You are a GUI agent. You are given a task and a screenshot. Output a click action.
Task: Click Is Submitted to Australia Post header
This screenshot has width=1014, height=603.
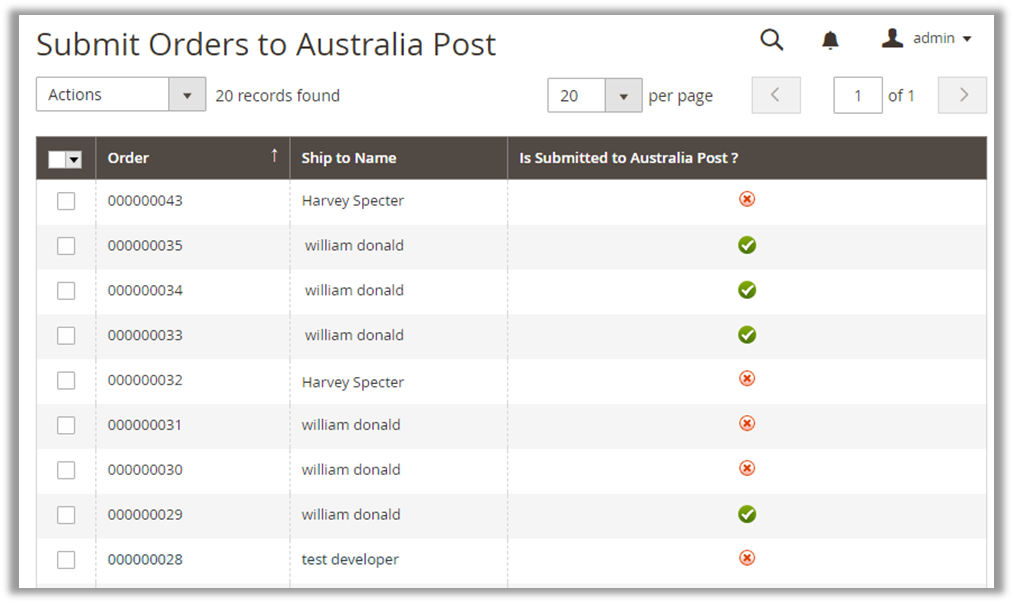click(x=628, y=158)
